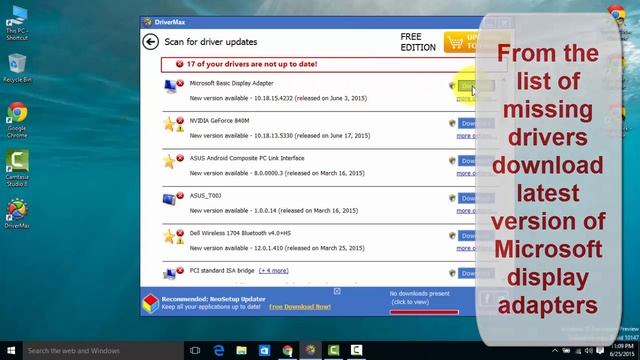
Task: Launch Microsoft Edge from the taskbar
Action: tap(219, 351)
